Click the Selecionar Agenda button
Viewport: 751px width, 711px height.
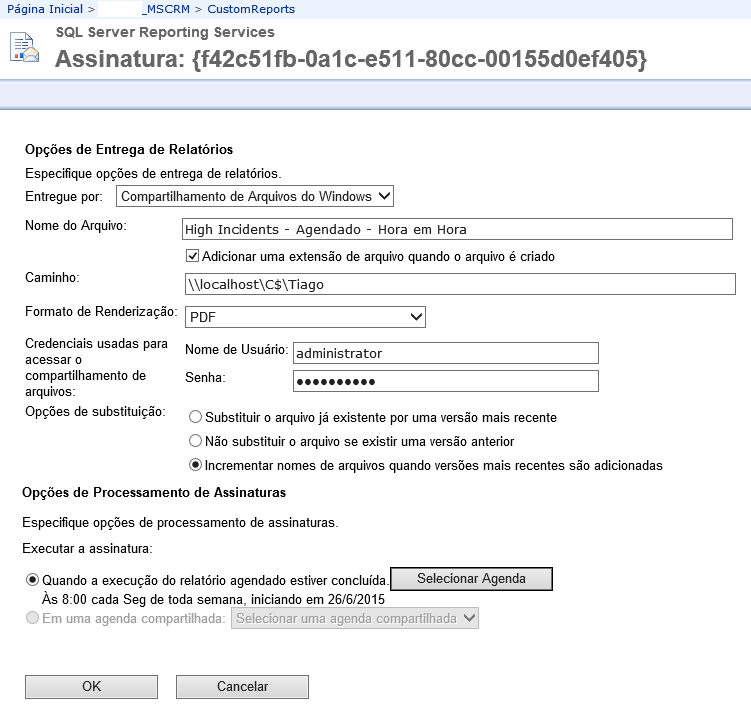click(470, 579)
